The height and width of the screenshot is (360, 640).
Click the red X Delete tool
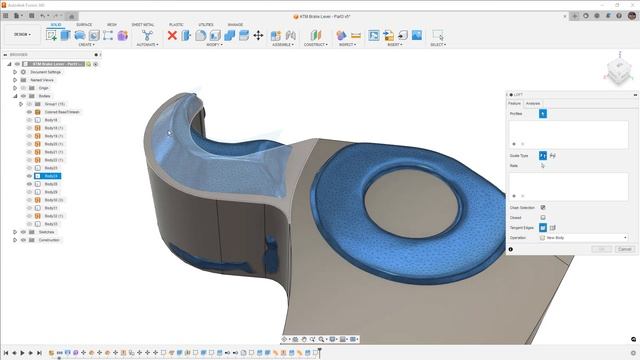[172, 36]
